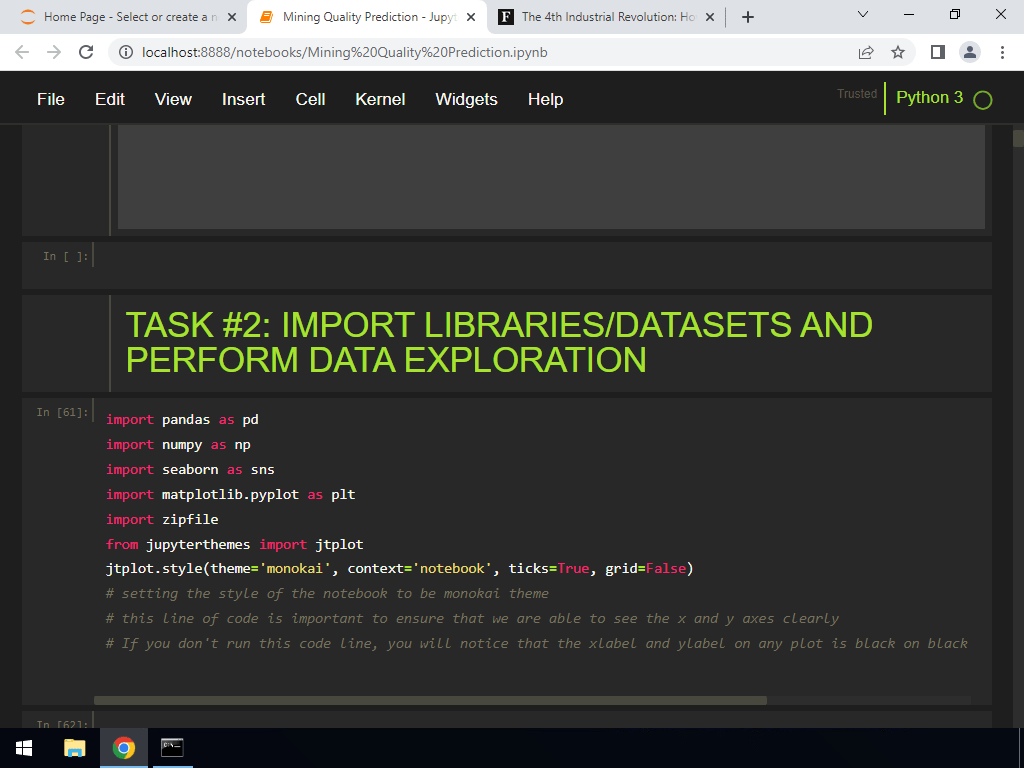Reload the Jupyter notebook page
Viewport: 1024px width, 768px height.
tap(86, 52)
